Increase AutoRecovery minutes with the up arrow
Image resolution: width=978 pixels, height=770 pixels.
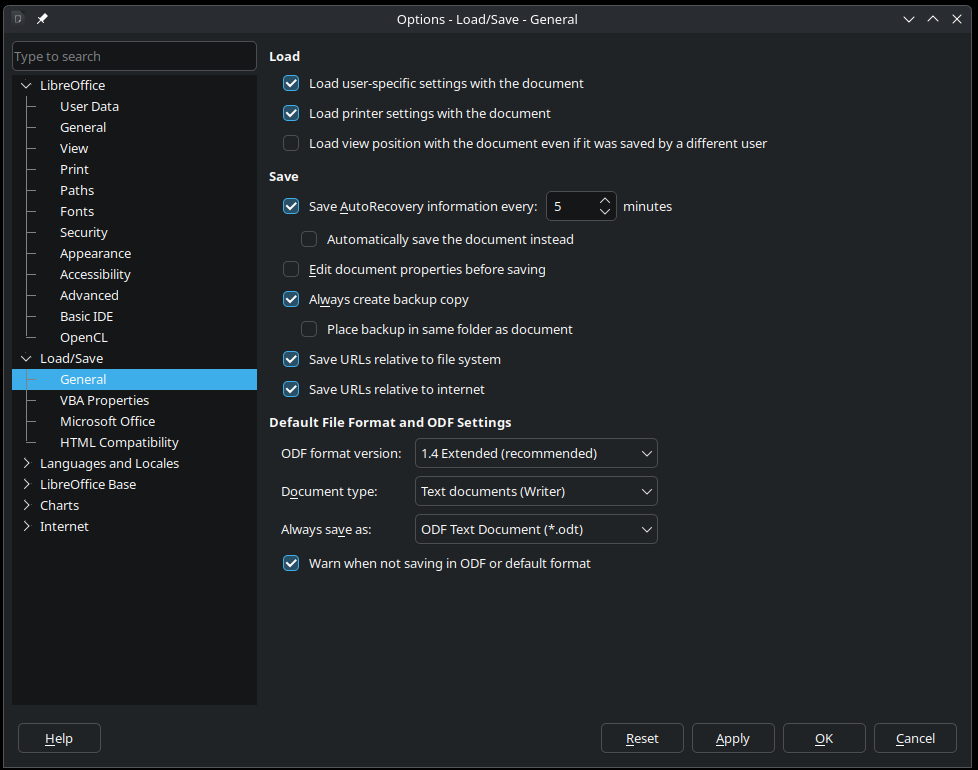pos(604,200)
